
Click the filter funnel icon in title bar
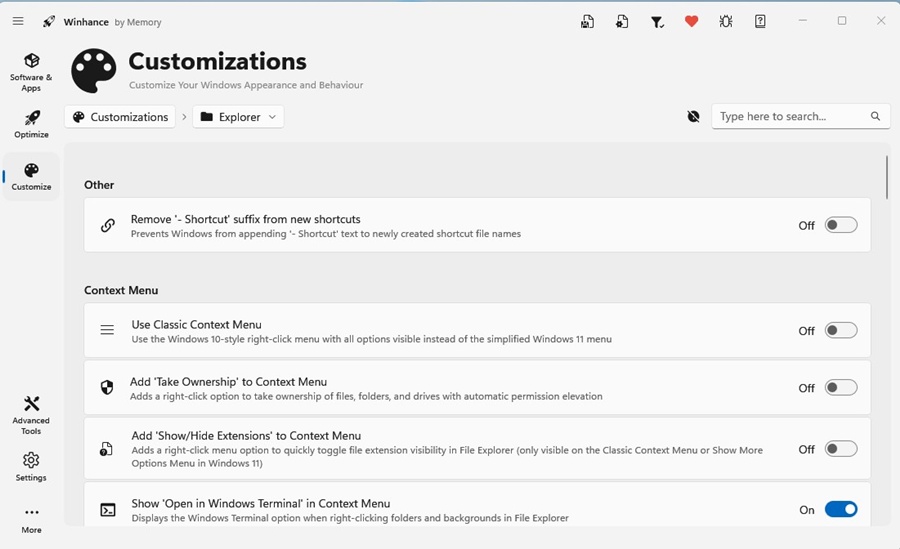(x=657, y=21)
